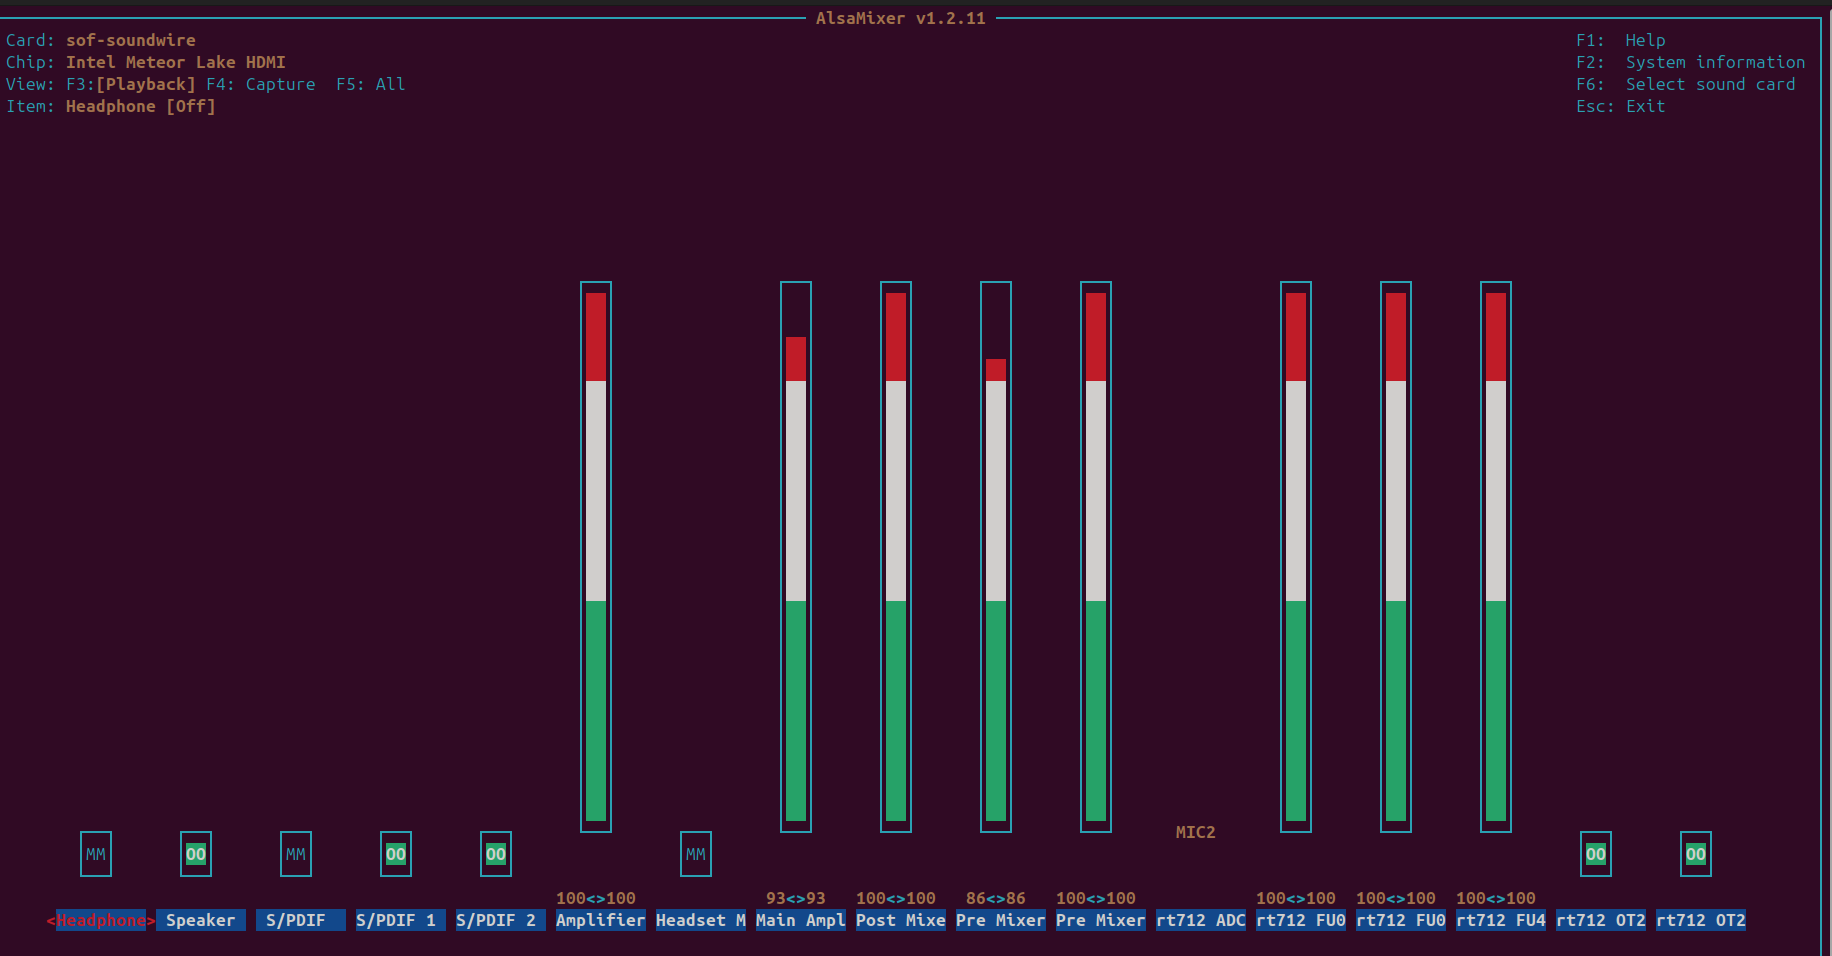Viewport: 1832px width, 956px height.
Task: Unmute the S/PDIF channel's MM box
Action: (296, 854)
